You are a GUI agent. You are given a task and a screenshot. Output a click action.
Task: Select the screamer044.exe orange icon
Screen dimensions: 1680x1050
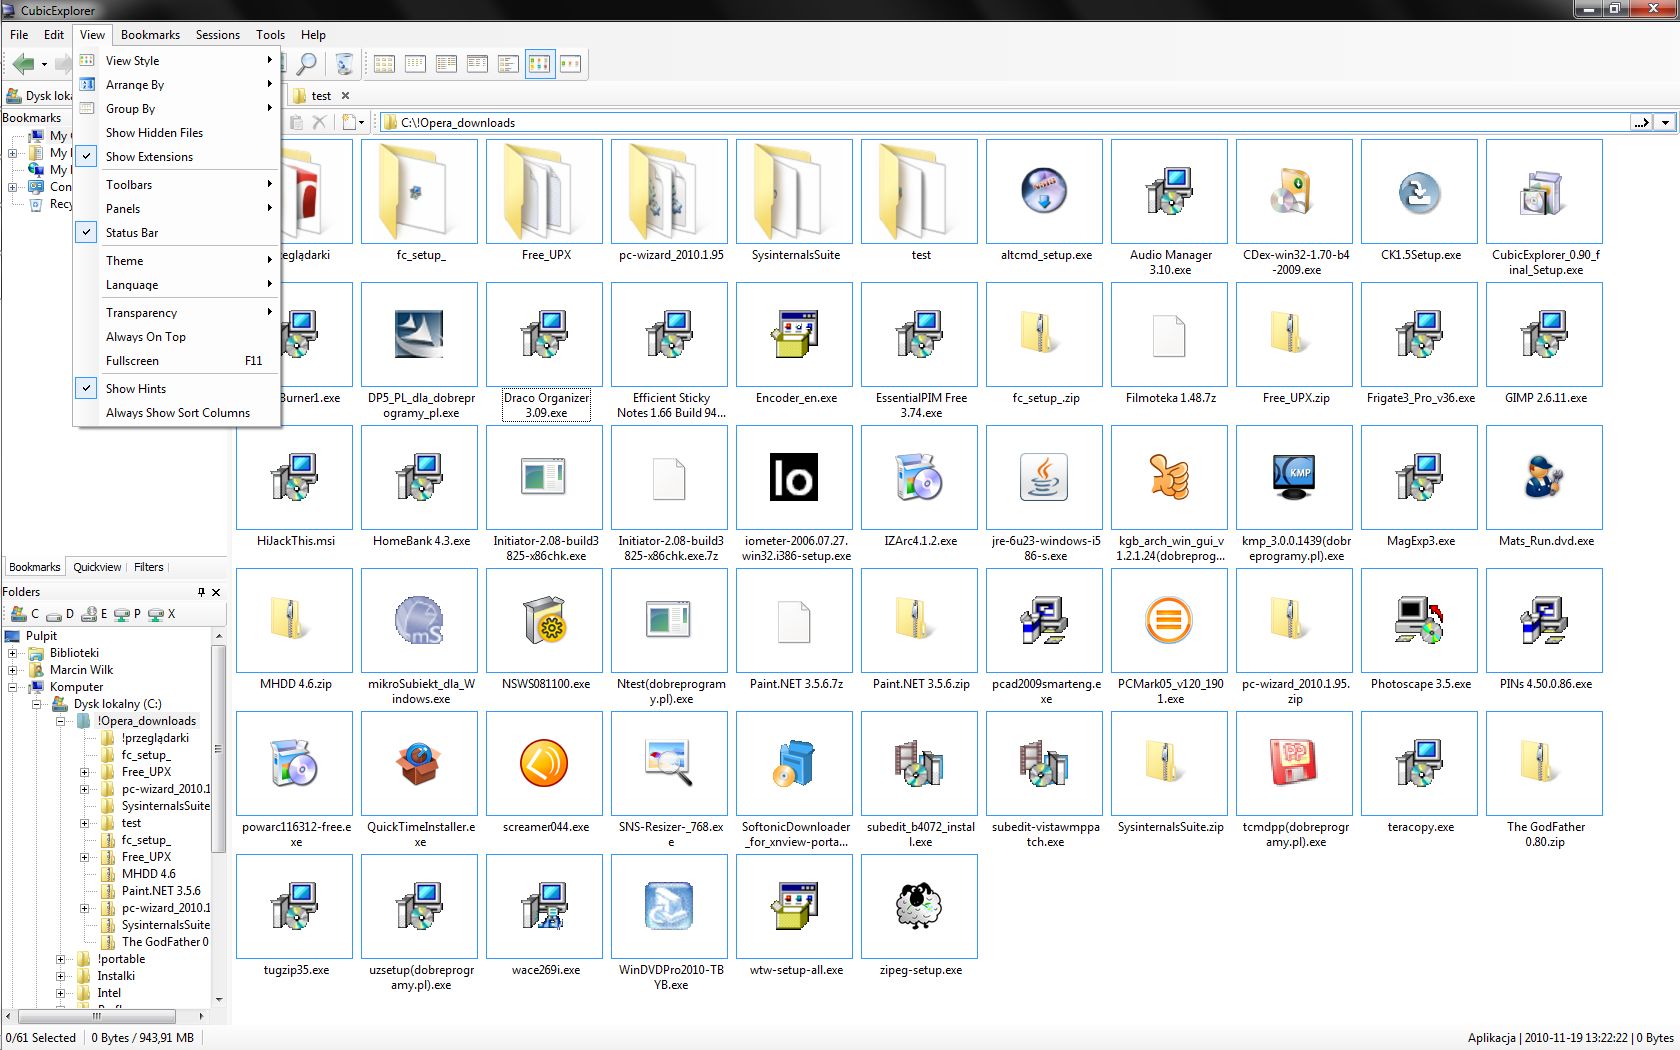tap(544, 763)
